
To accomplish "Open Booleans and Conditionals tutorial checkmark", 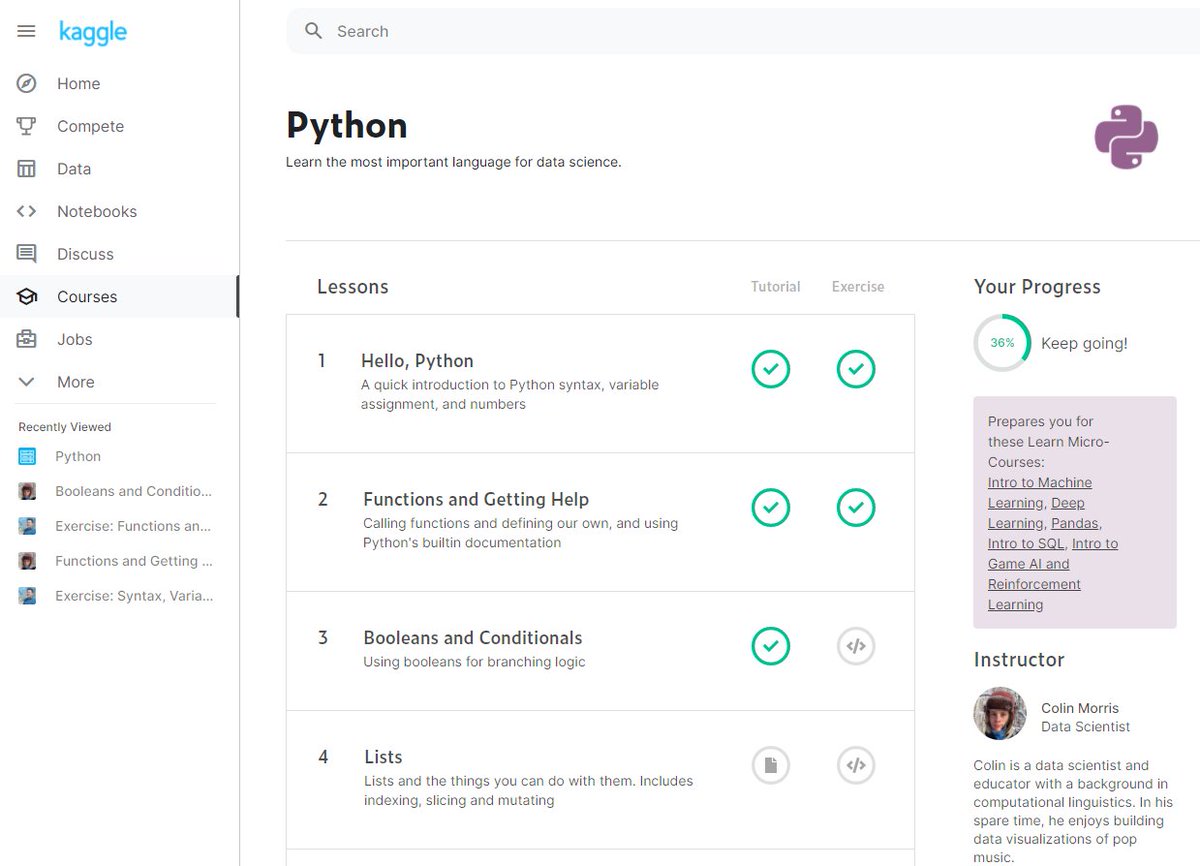I will (770, 646).
